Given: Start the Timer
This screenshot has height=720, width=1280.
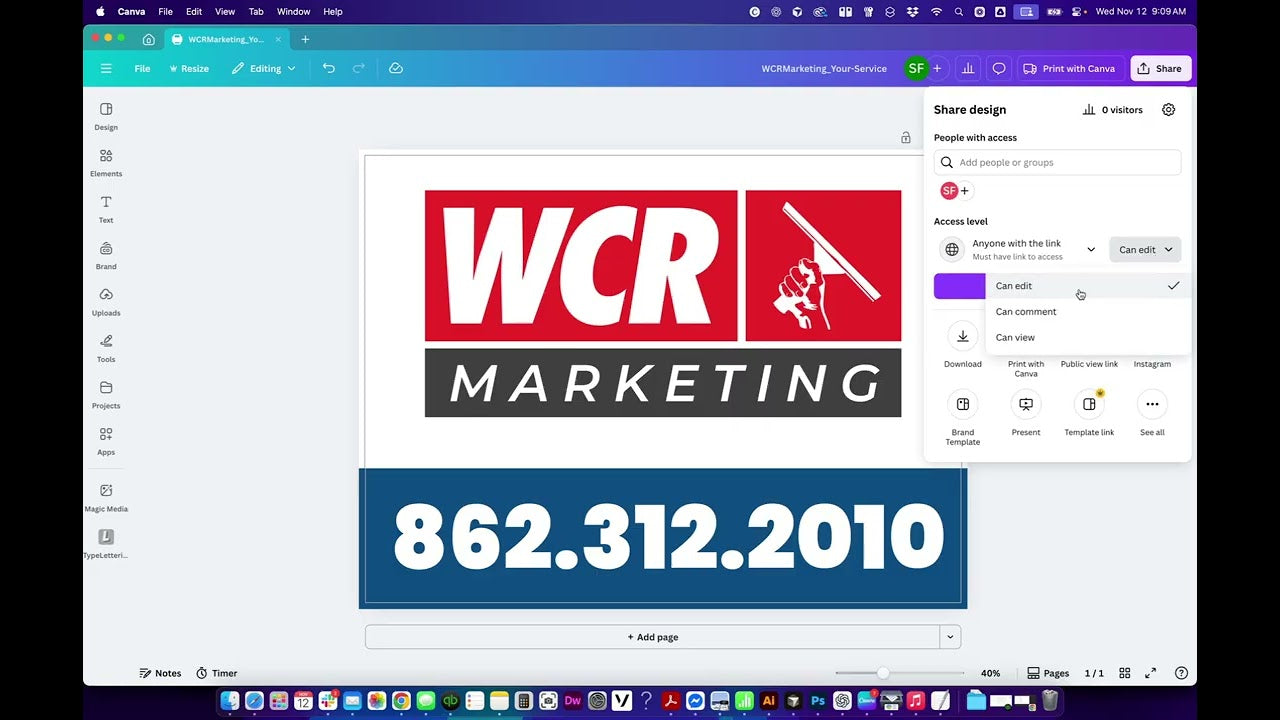Looking at the screenshot, I should [x=217, y=673].
